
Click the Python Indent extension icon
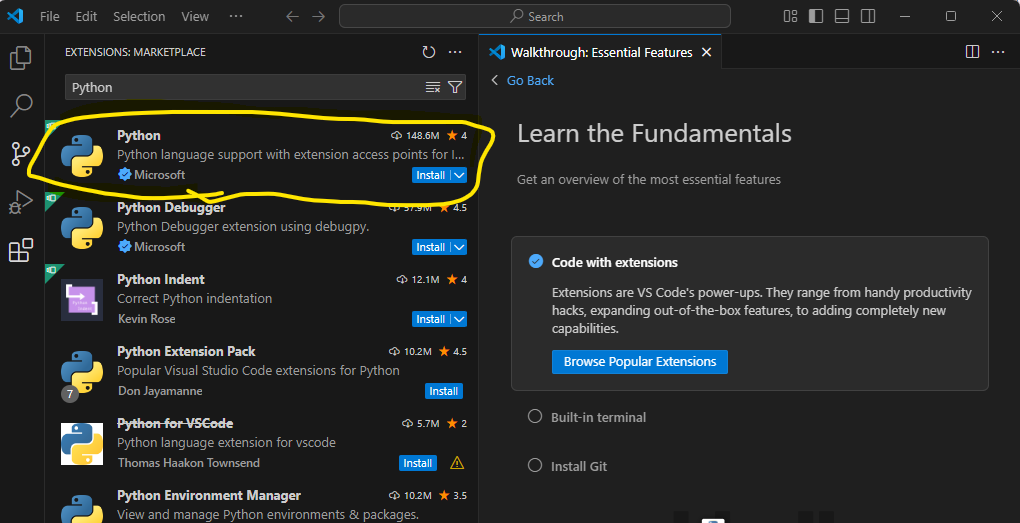tap(82, 300)
